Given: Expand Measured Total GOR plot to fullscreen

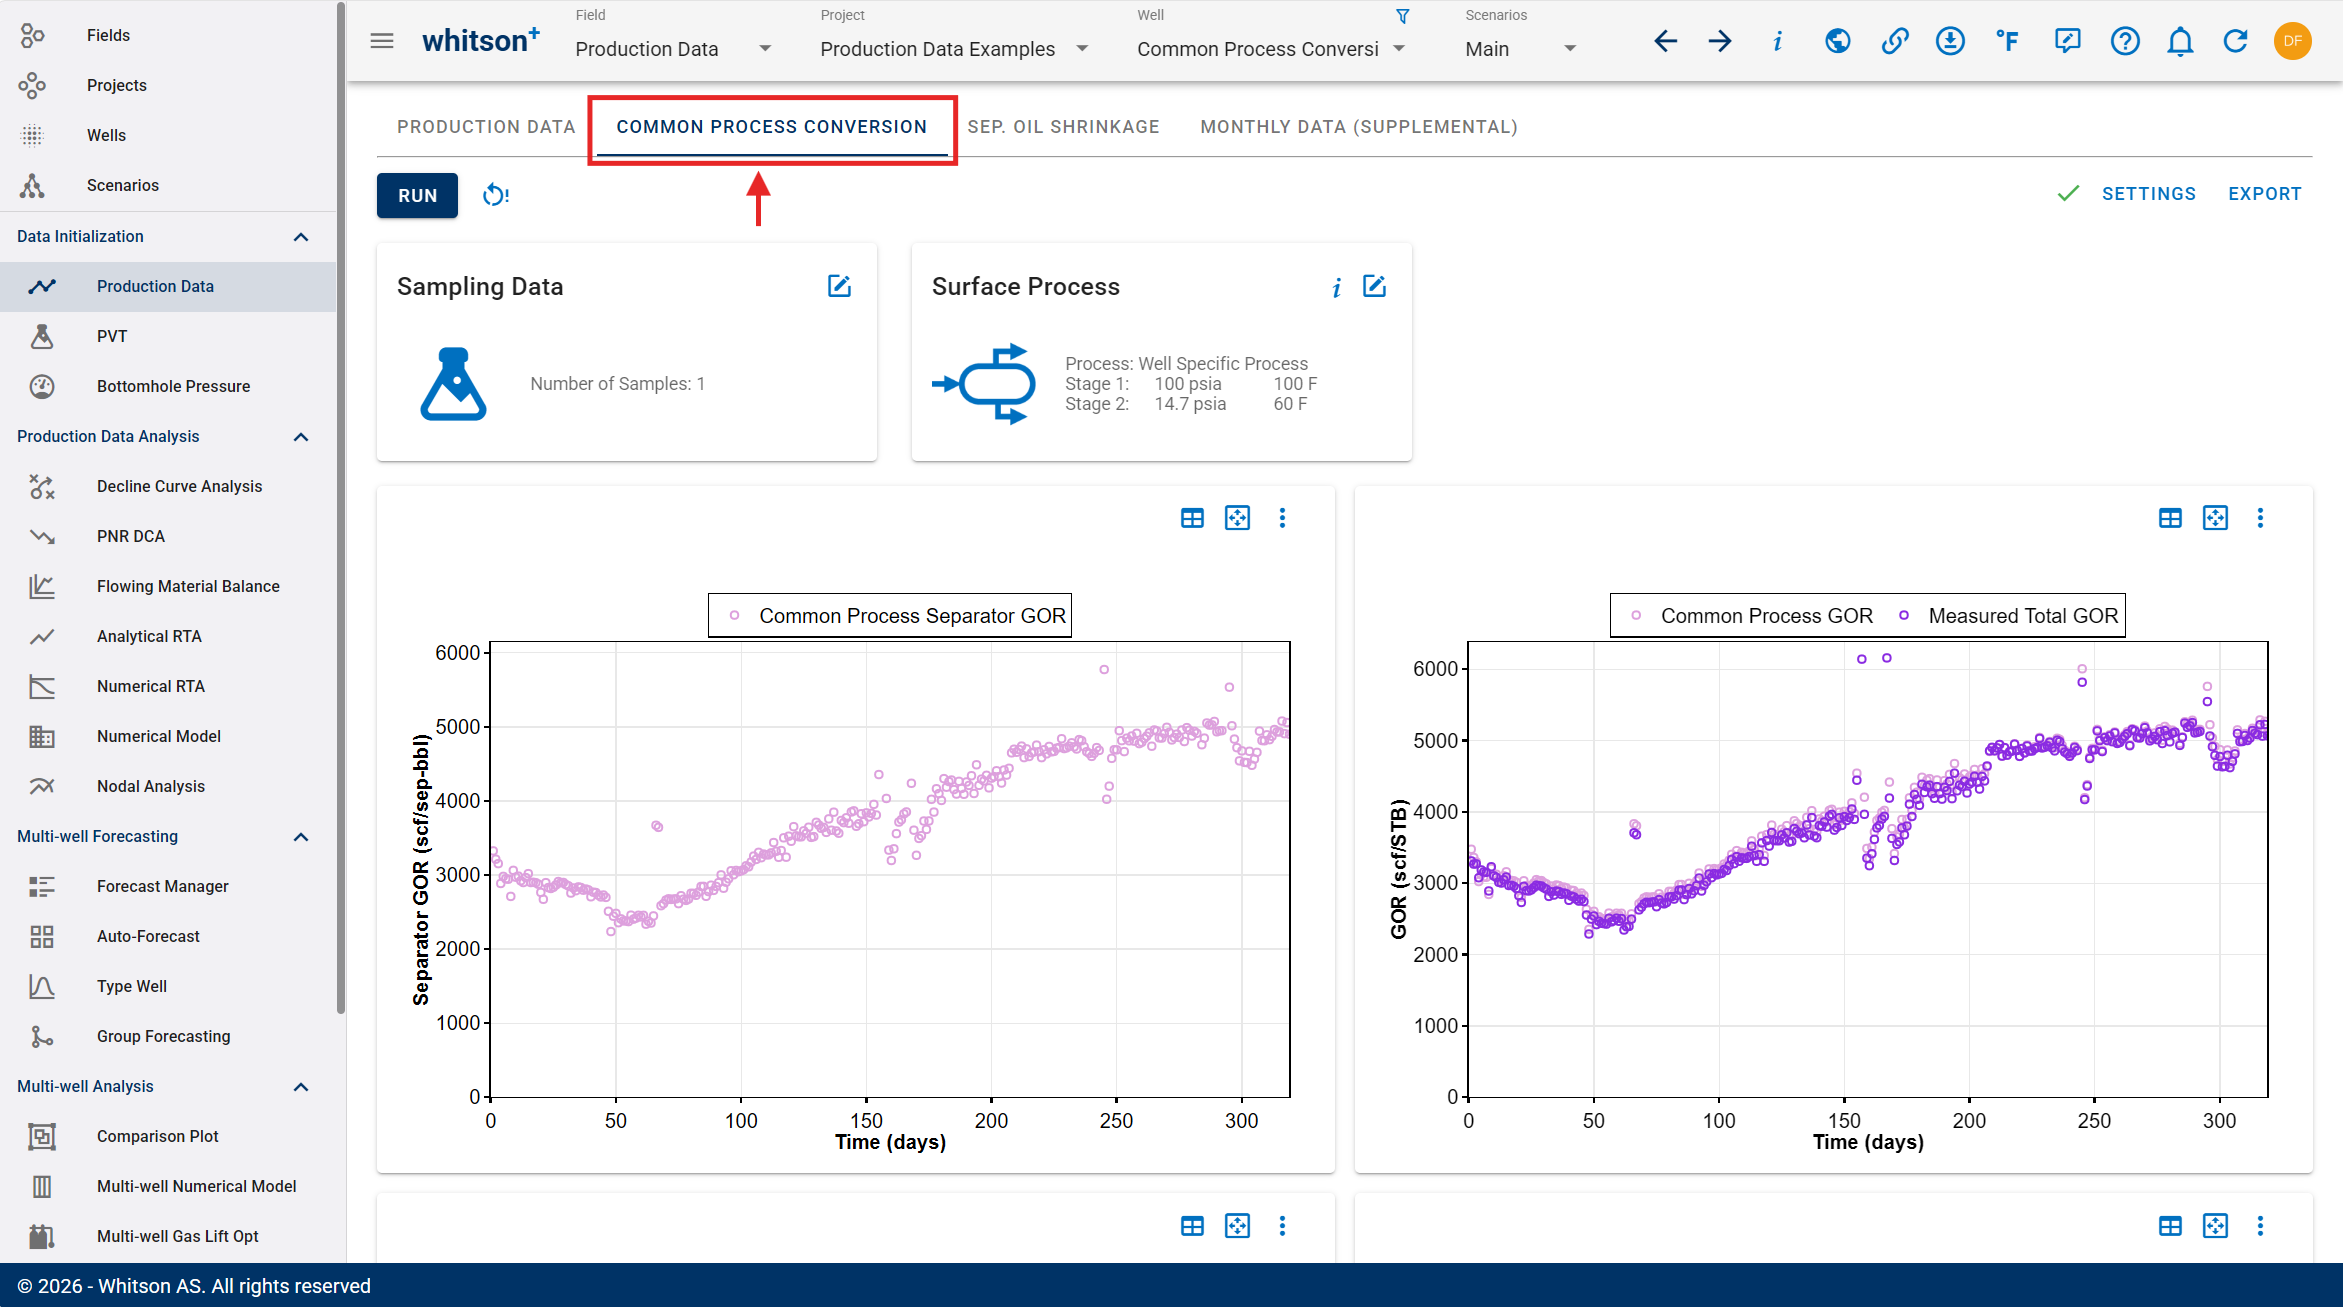Looking at the screenshot, I should (x=2215, y=518).
